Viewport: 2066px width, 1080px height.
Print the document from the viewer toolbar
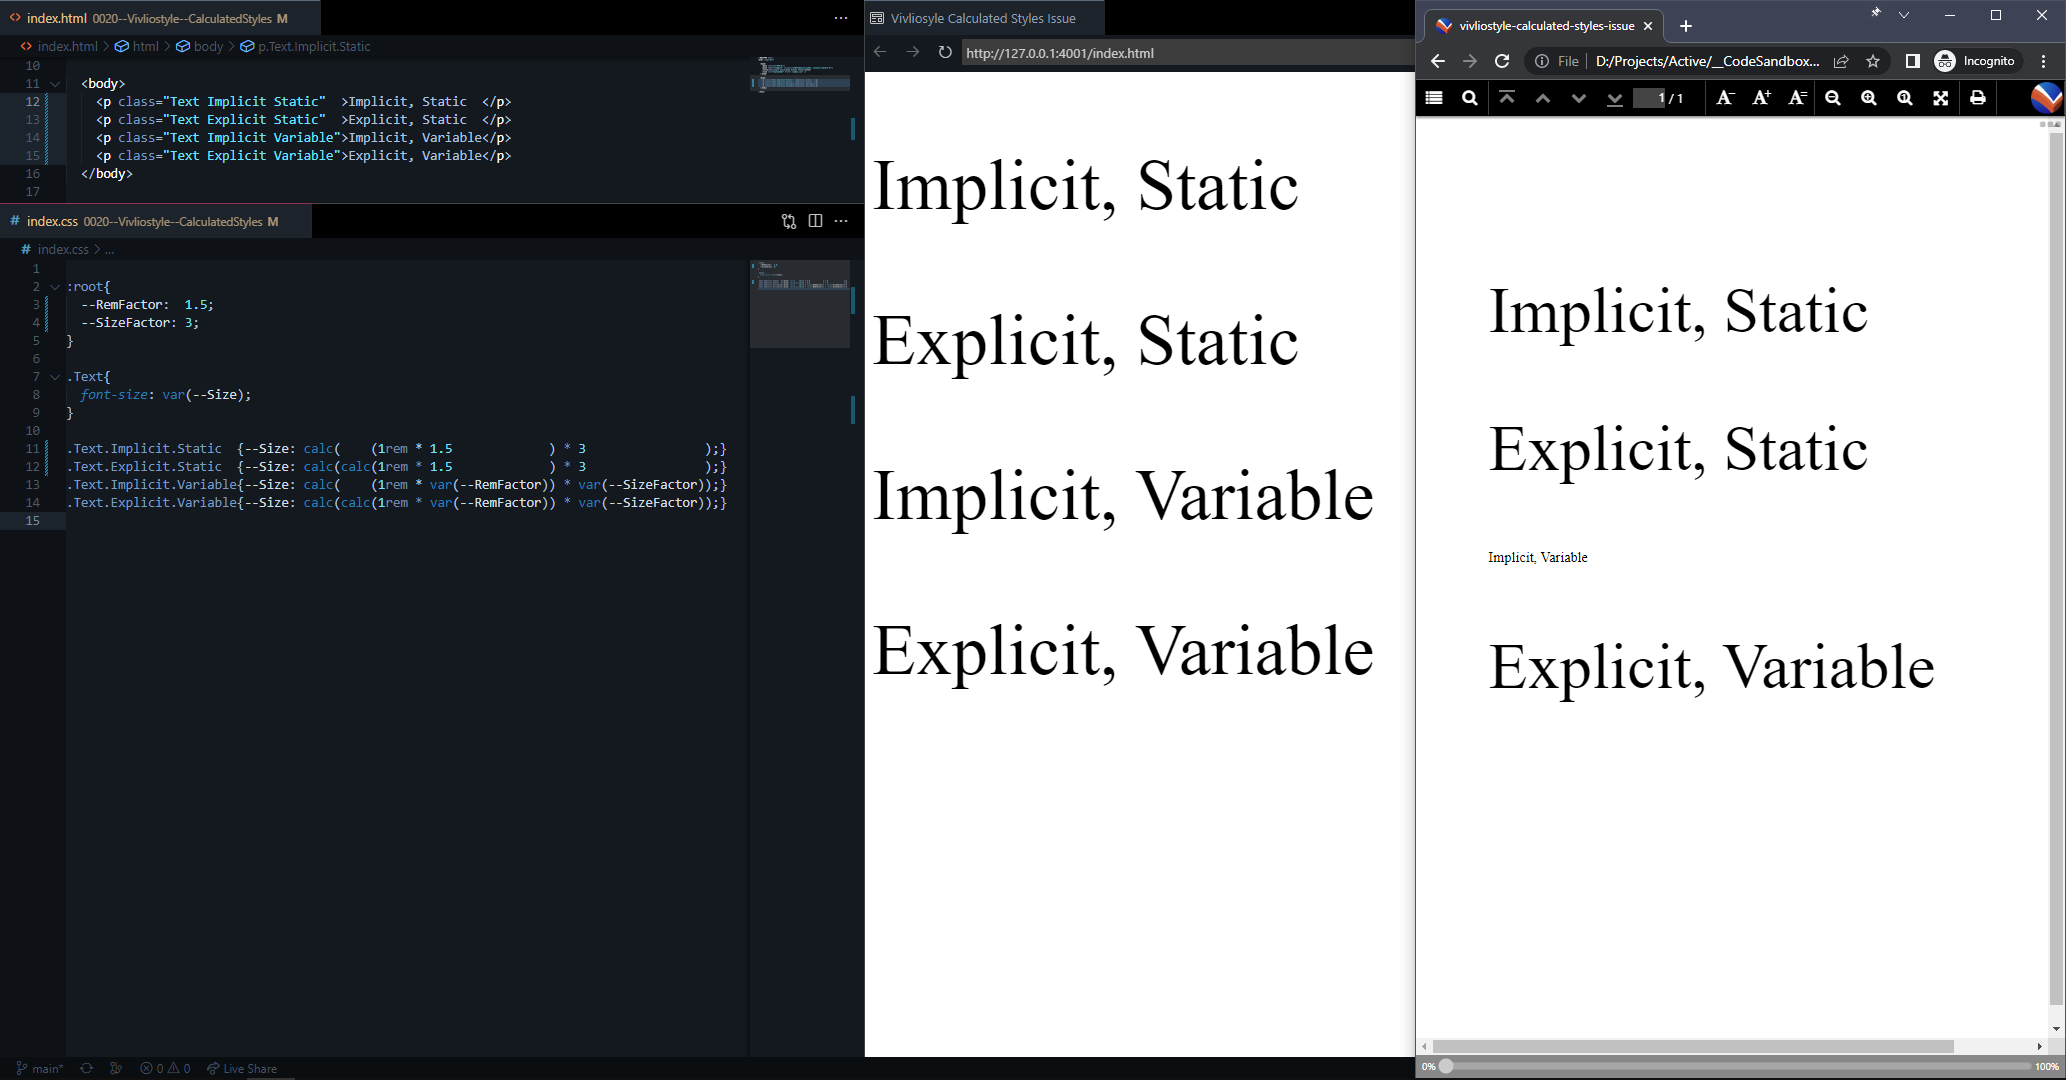point(1977,98)
